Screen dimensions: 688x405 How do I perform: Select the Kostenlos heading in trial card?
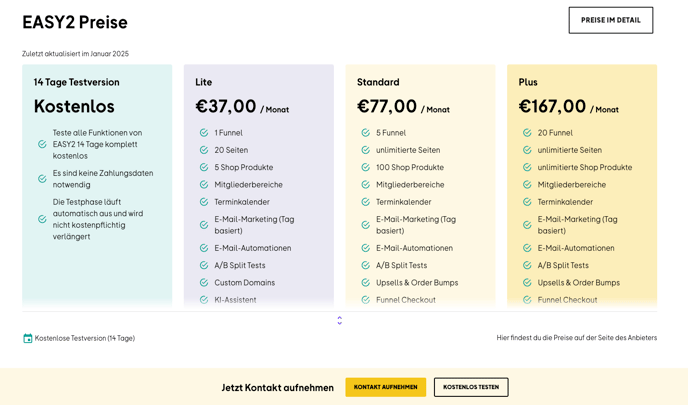(74, 106)
